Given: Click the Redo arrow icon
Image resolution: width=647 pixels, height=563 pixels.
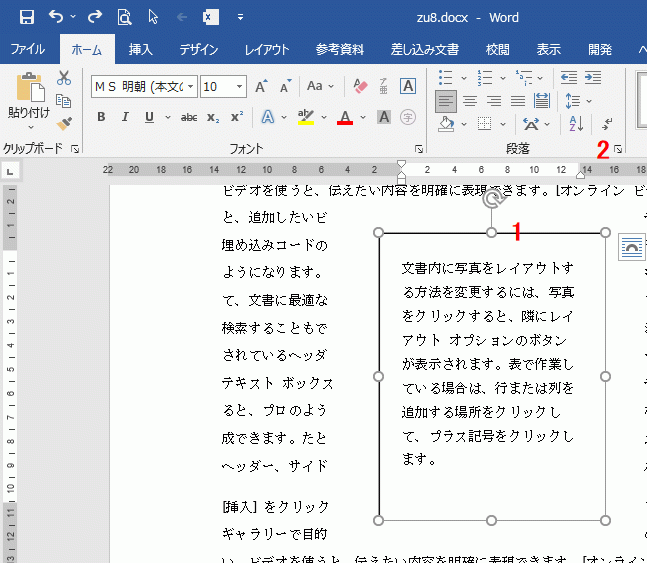Looking at the screenshot, I should click(x=95, y=17).
